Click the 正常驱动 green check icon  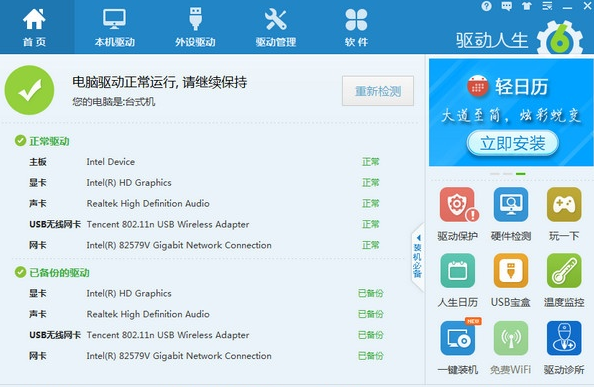tap(20, 141)
